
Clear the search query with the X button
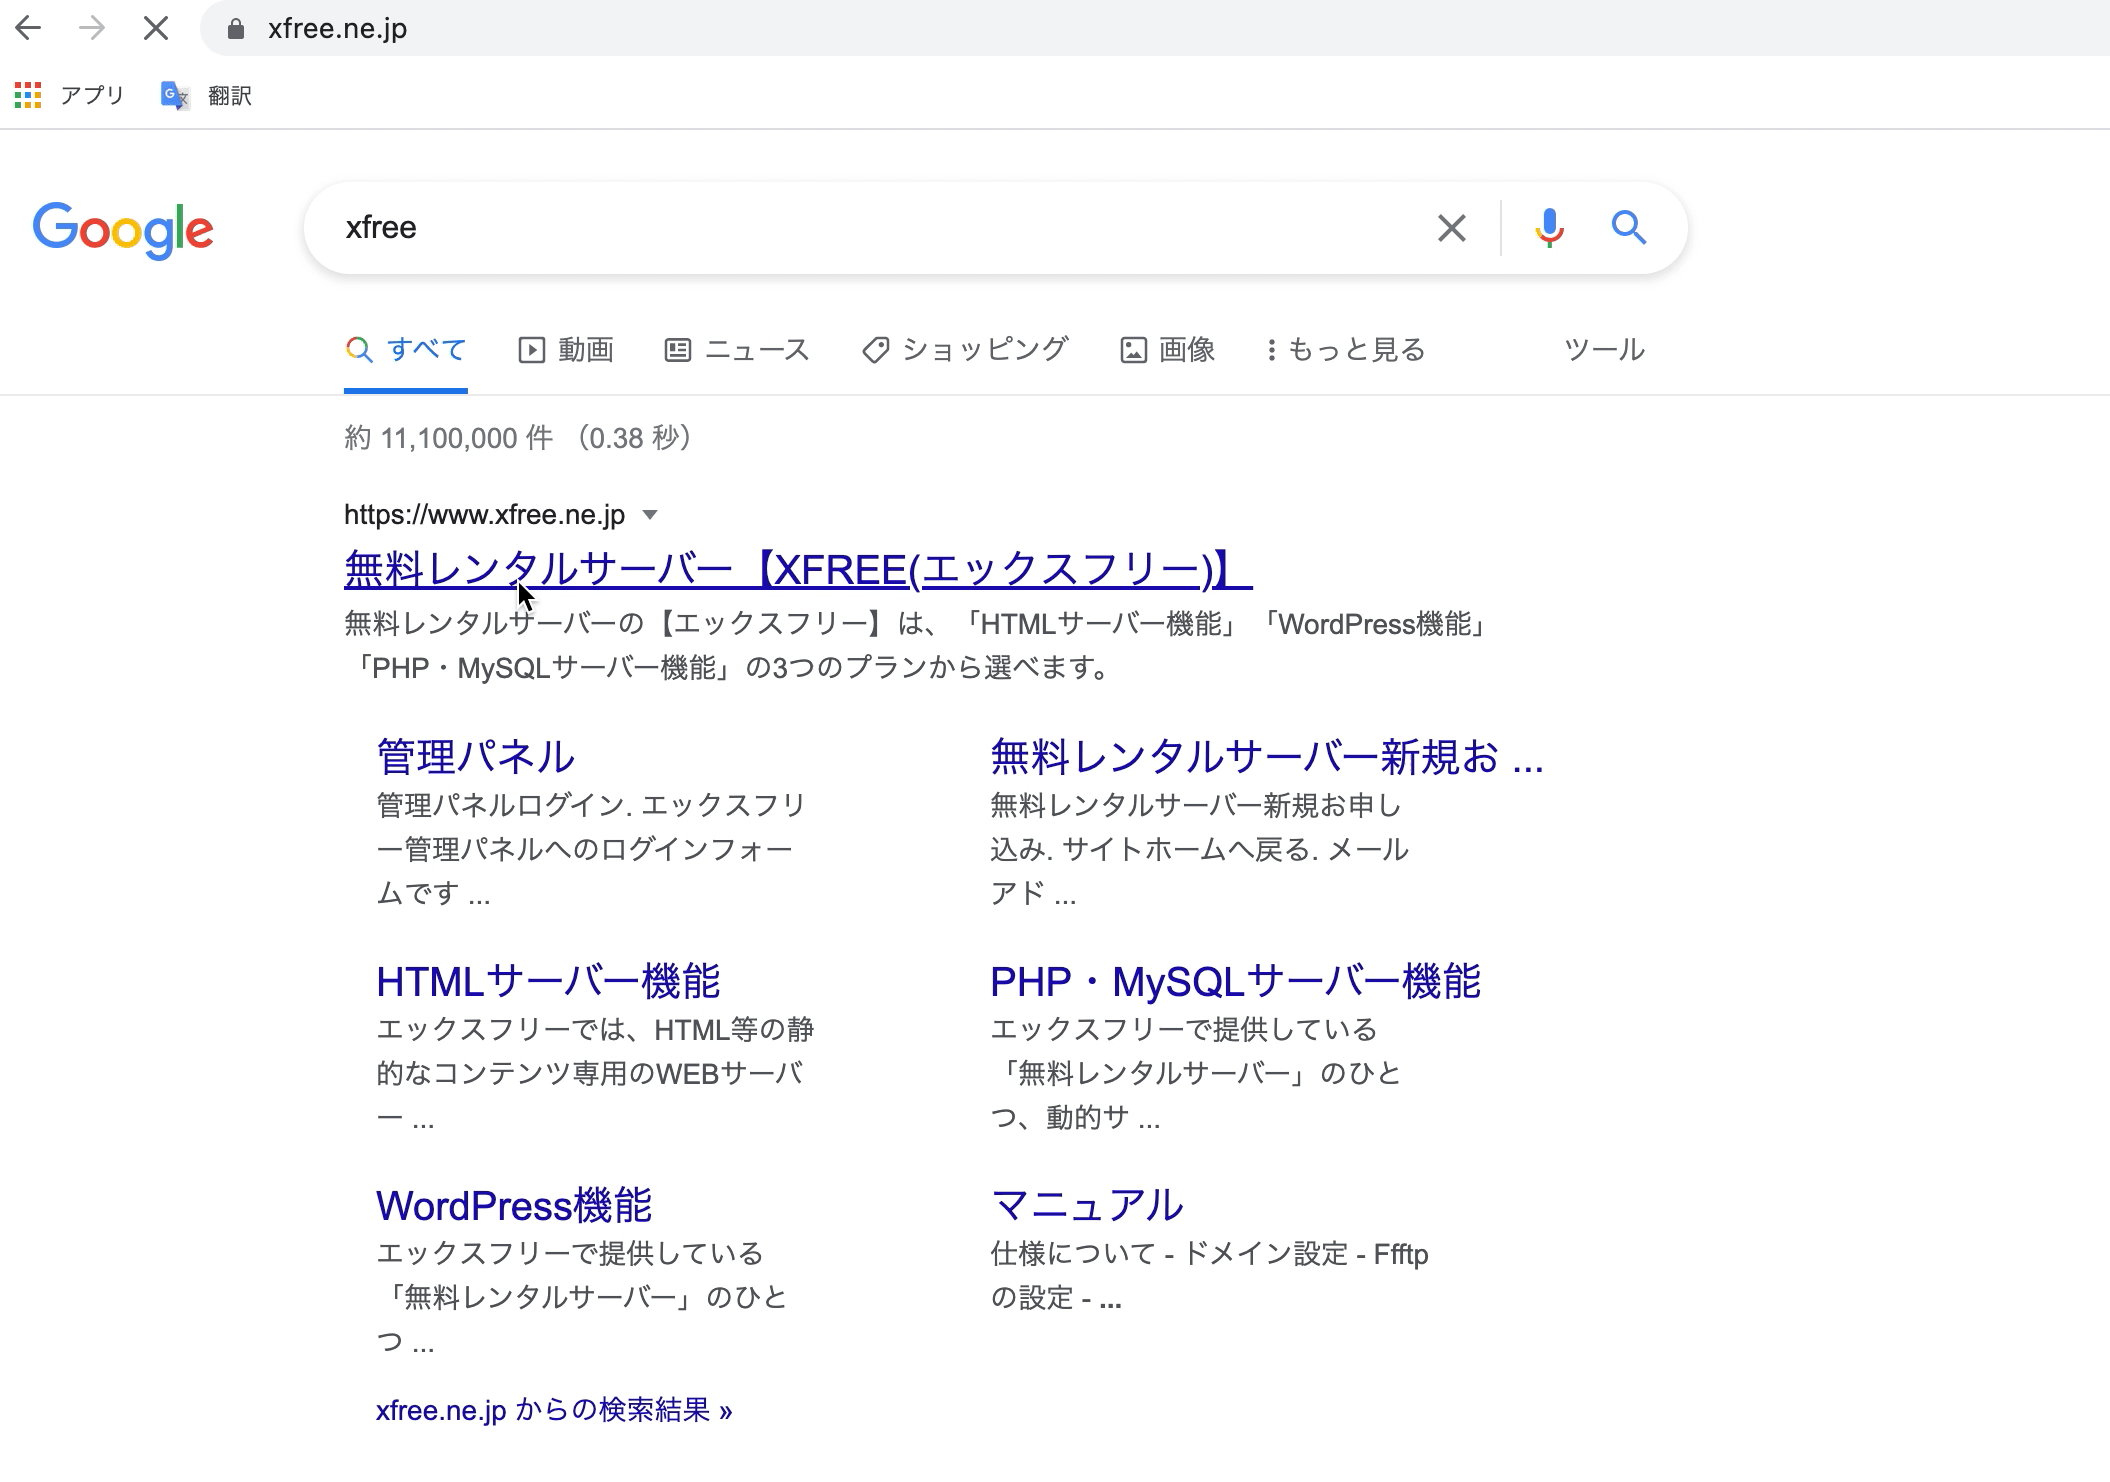pos(1452,228)
